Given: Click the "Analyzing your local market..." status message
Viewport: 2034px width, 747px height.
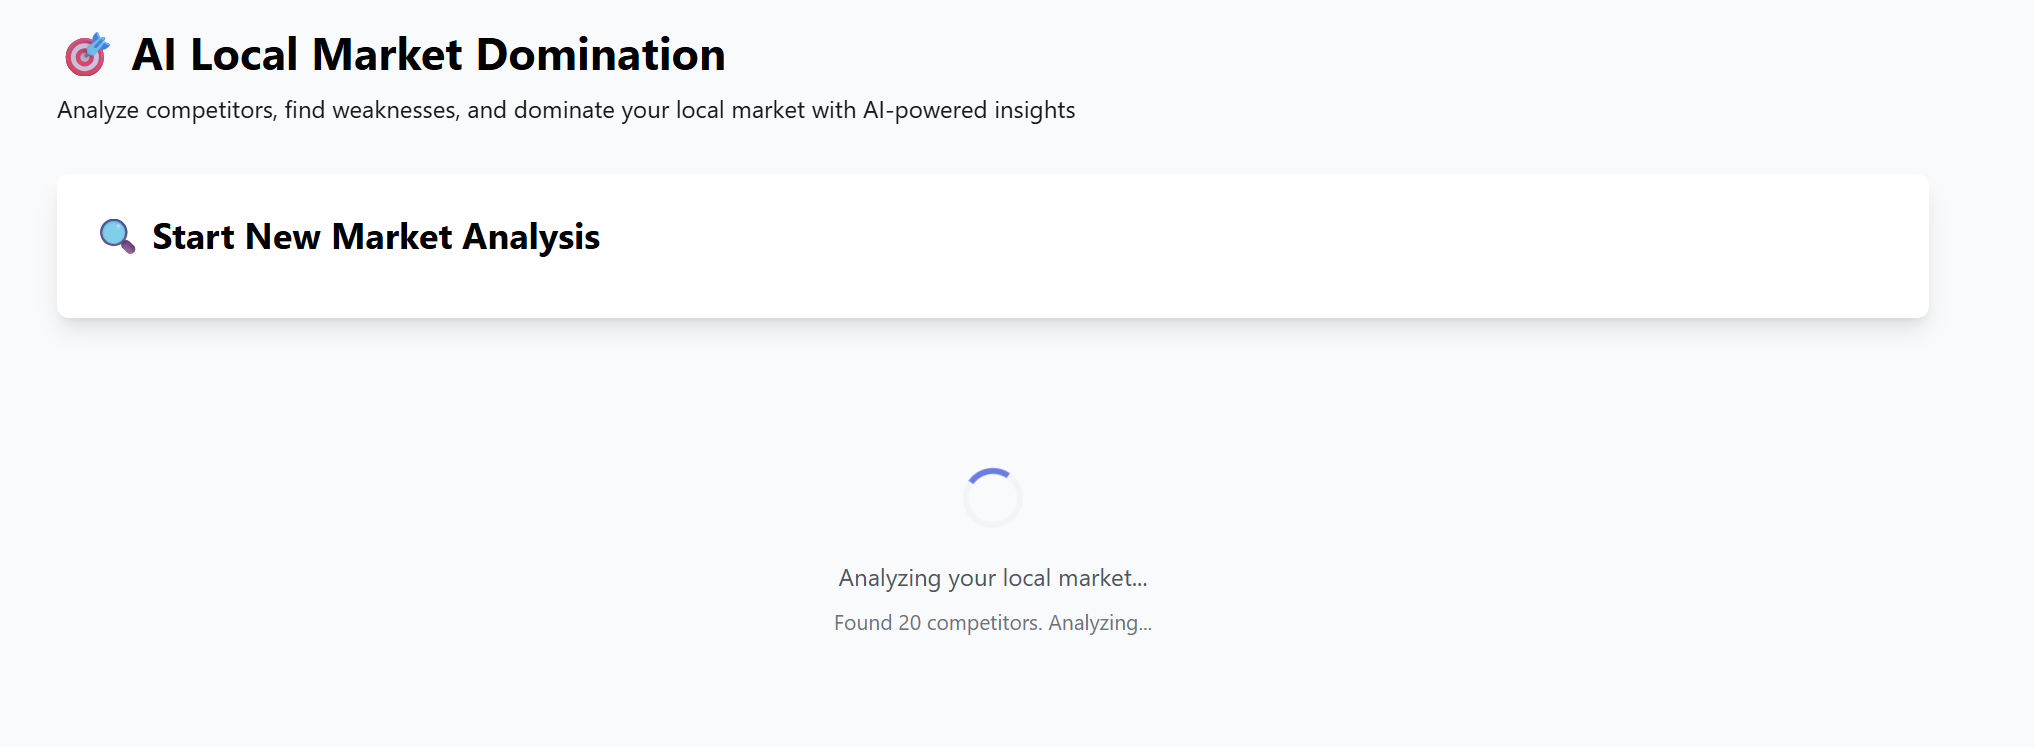Looking at the screenshot, I should (993, 578).
